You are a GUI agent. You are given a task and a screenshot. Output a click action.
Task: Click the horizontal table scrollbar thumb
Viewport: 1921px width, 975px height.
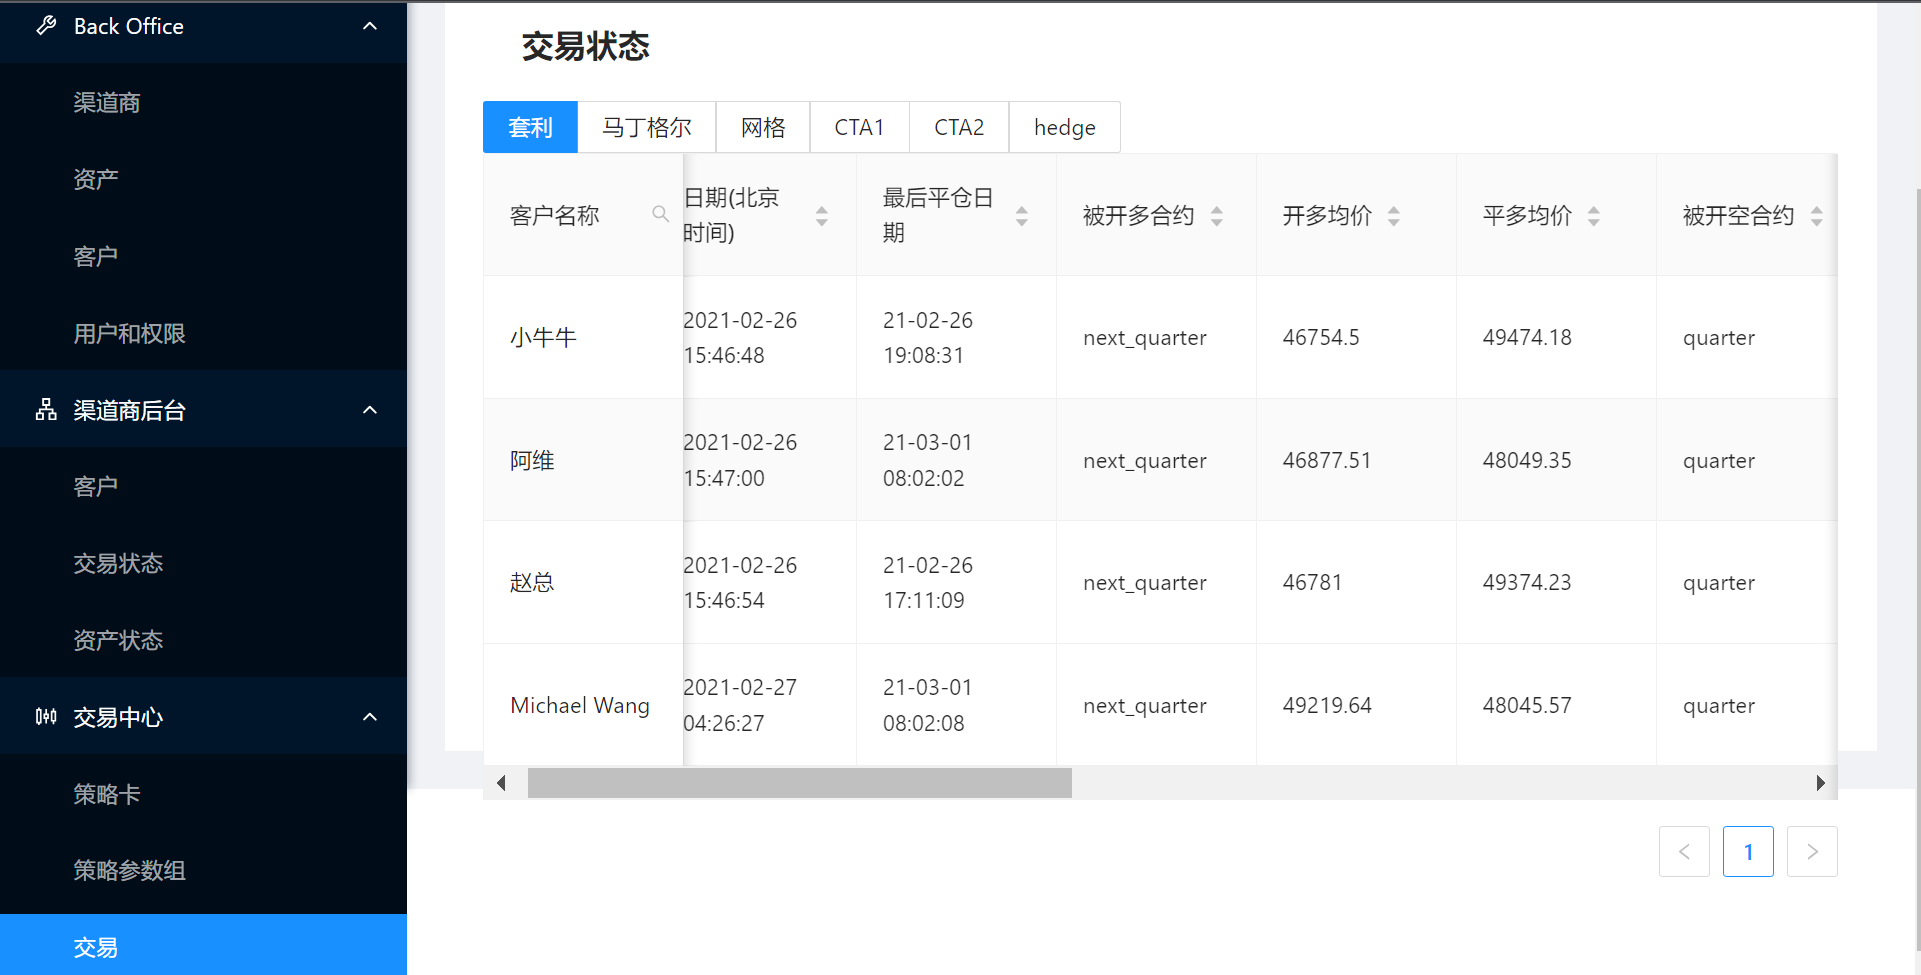pos(800,783)
